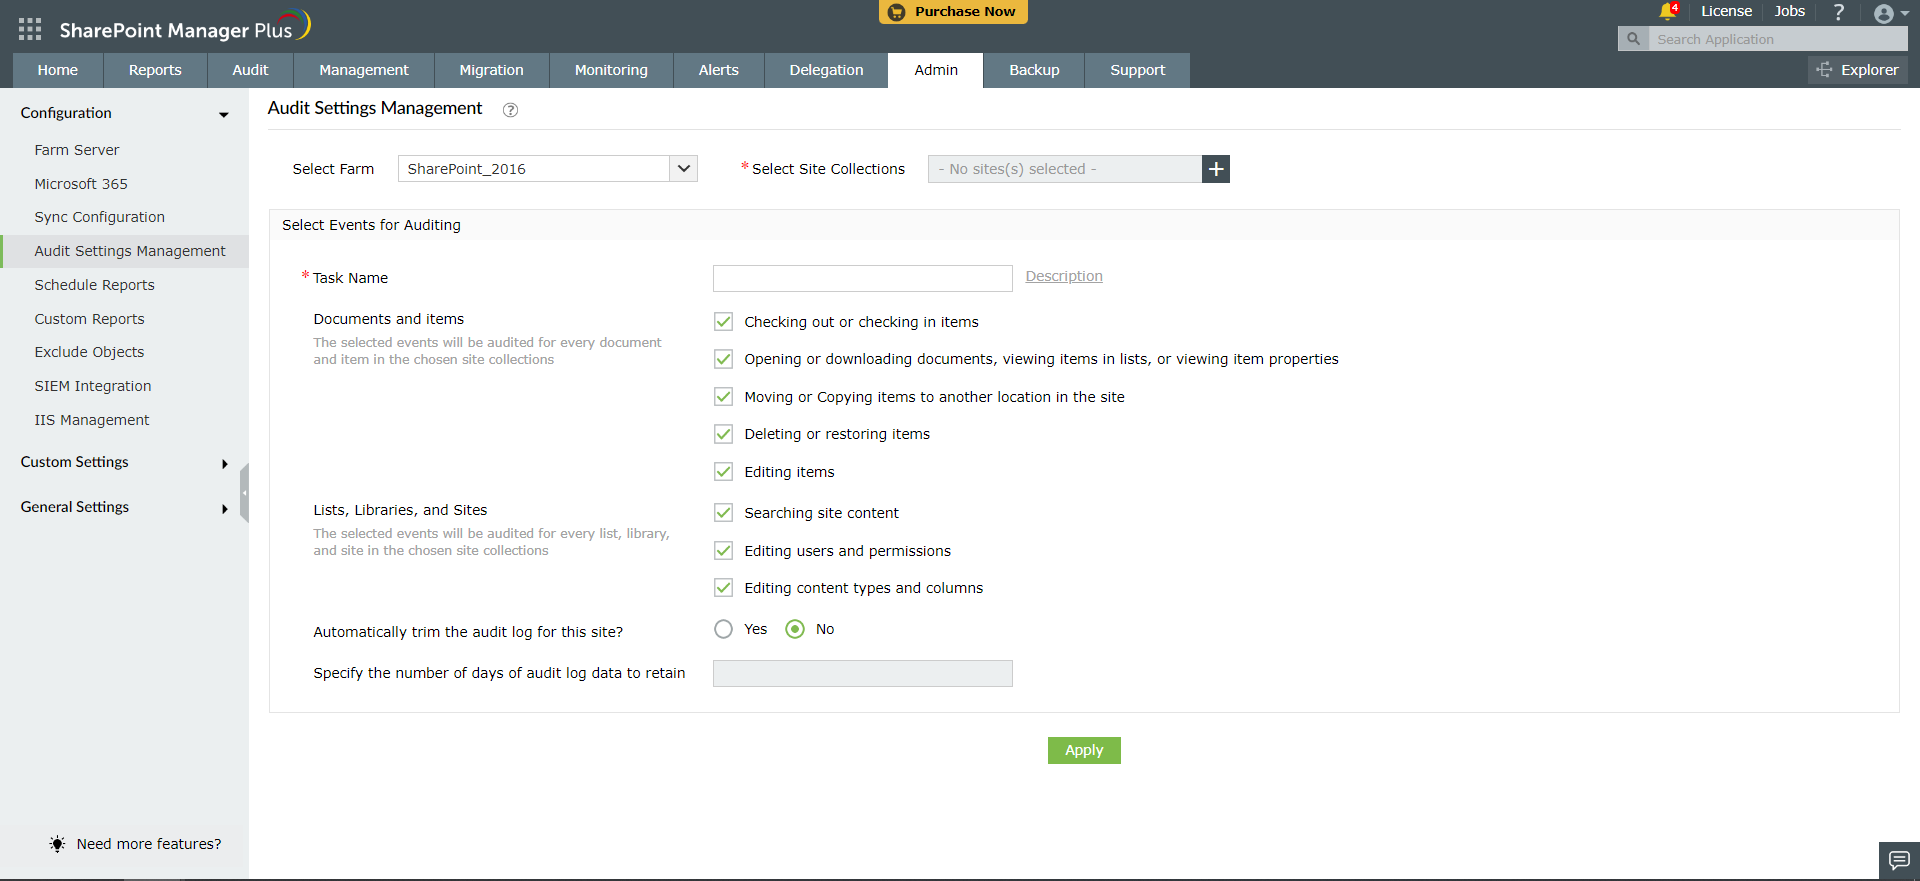The image size is (1920, 881).
Task: Uncheck Deleting or restoring items checkbox
Action: point(723,434)
